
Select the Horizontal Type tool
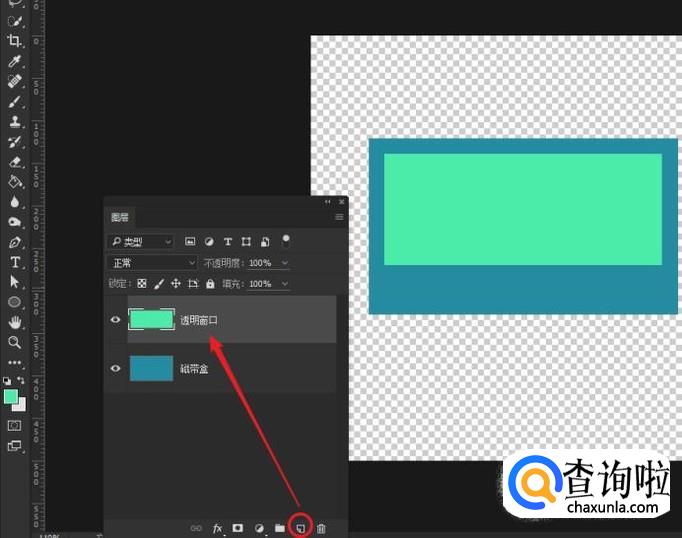[x=14, y=262]
